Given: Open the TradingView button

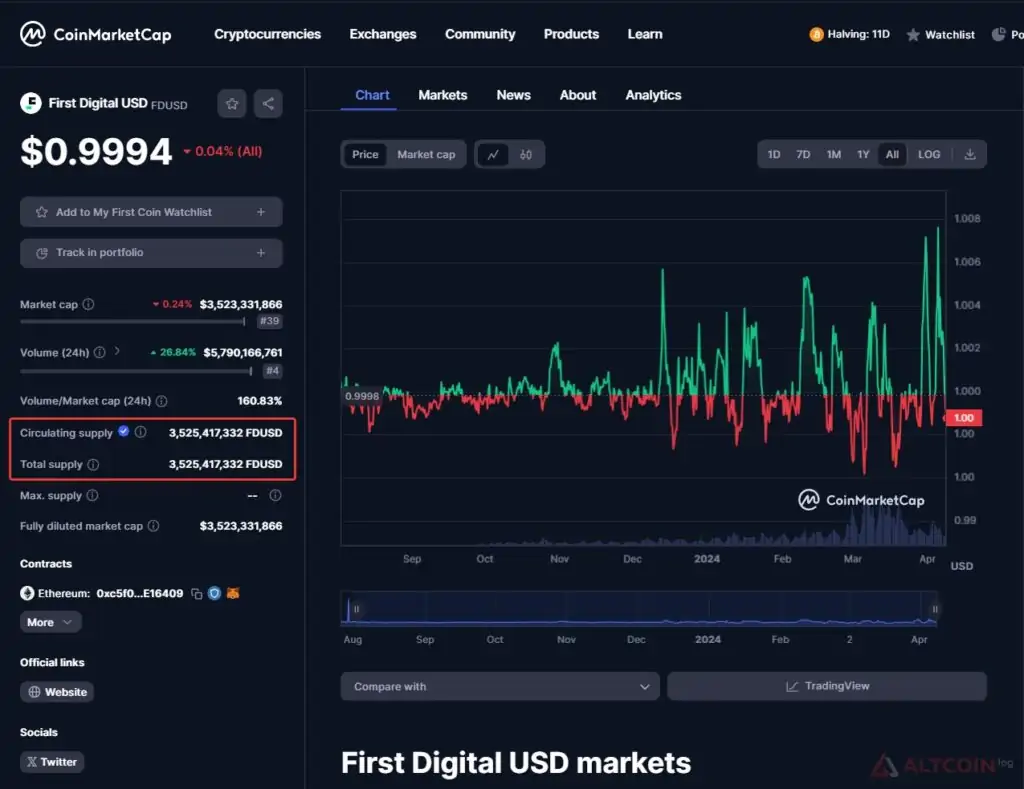Looking at the screenshot, I should [827, 686].
